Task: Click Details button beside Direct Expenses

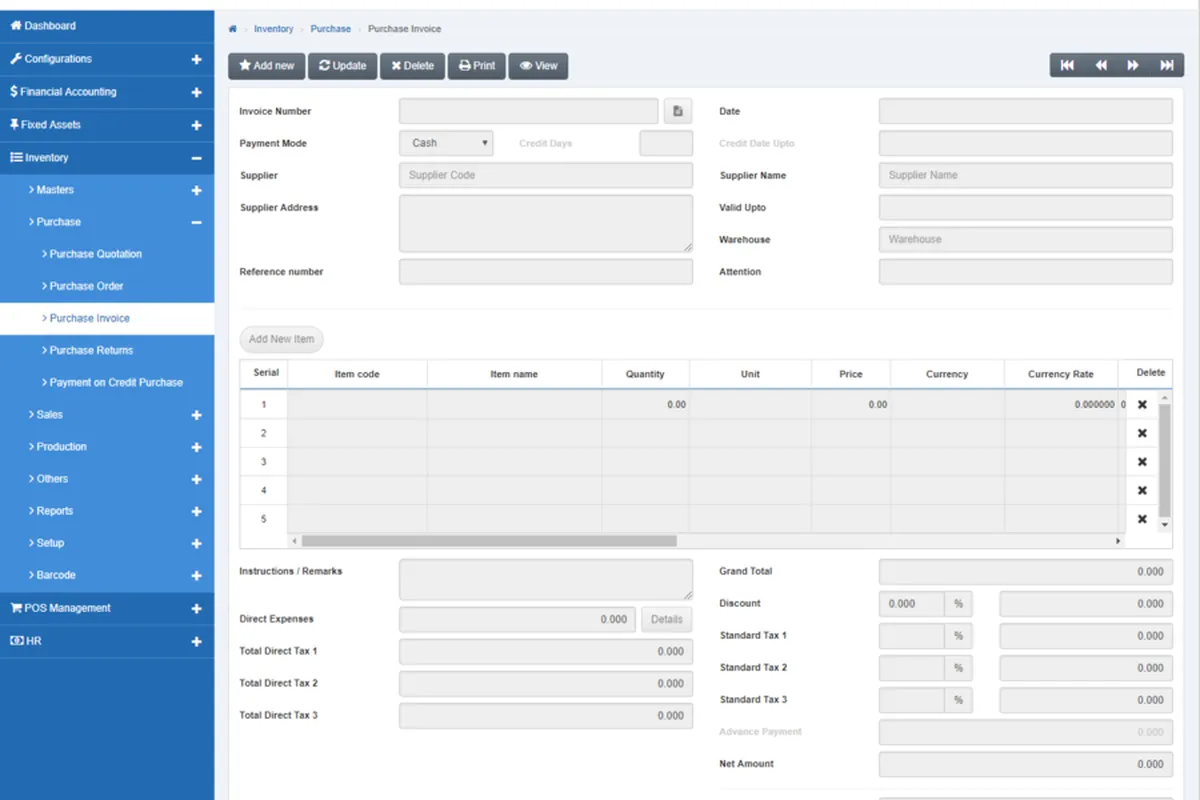Action: click(666, 620)
